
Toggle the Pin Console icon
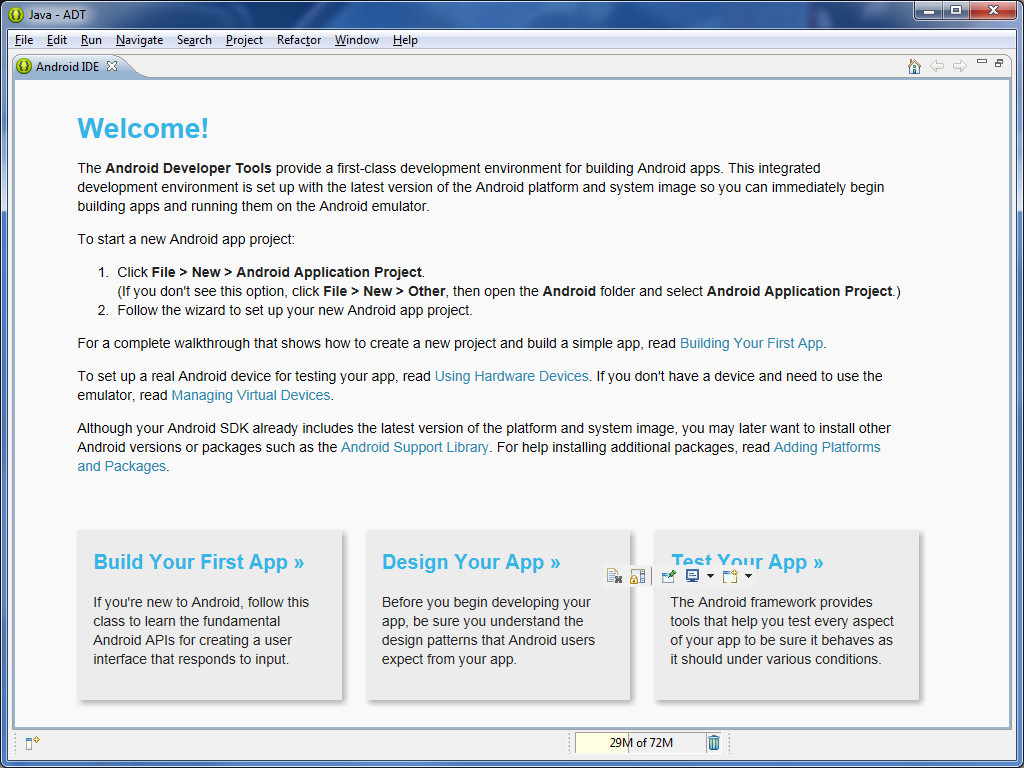(x=668, y=576)
